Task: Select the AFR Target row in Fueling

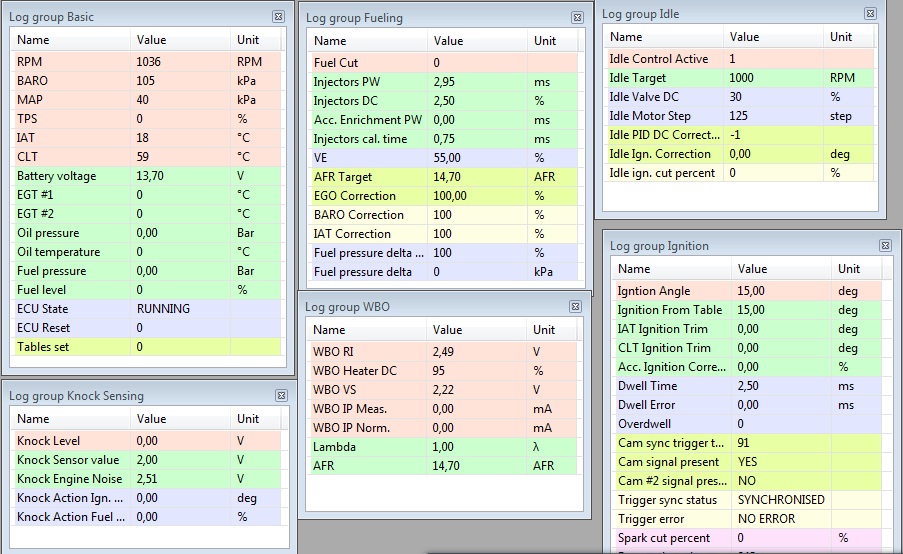Action: tap(444, 176)
